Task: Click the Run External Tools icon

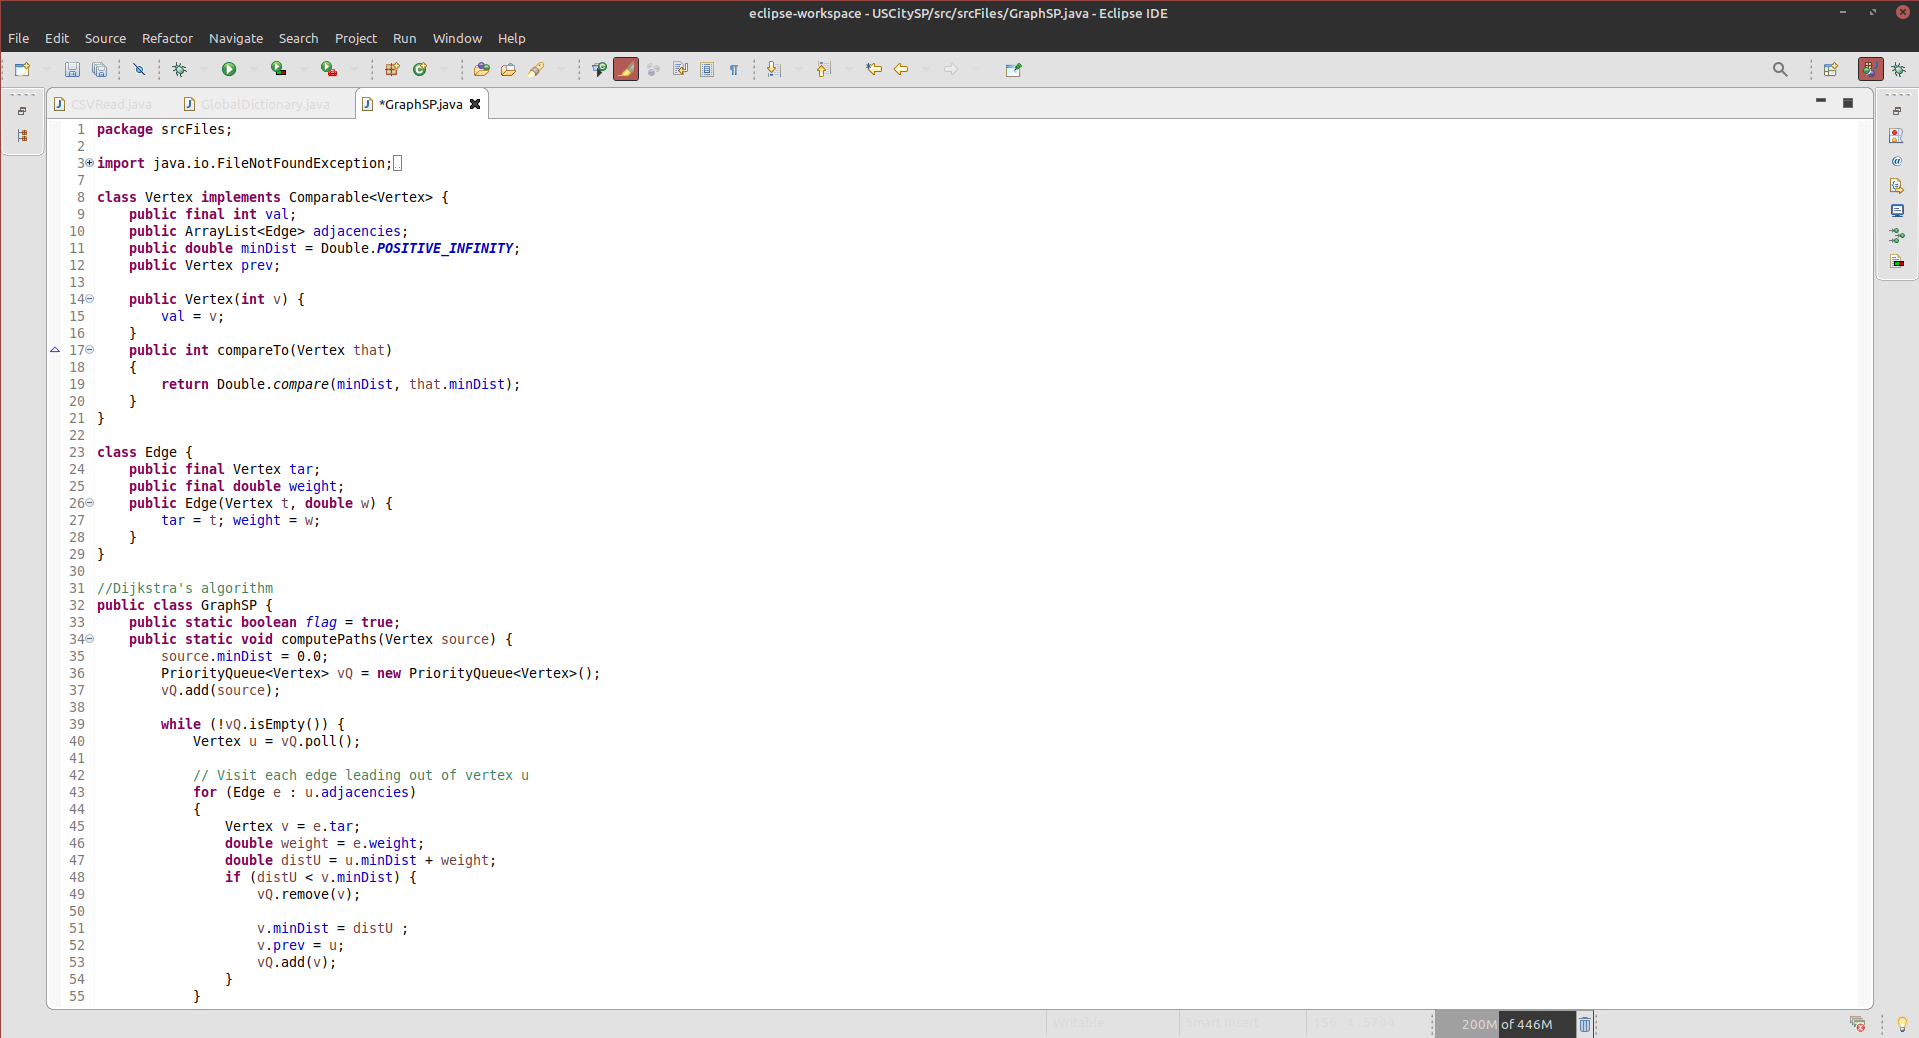Action: [329, 69]
